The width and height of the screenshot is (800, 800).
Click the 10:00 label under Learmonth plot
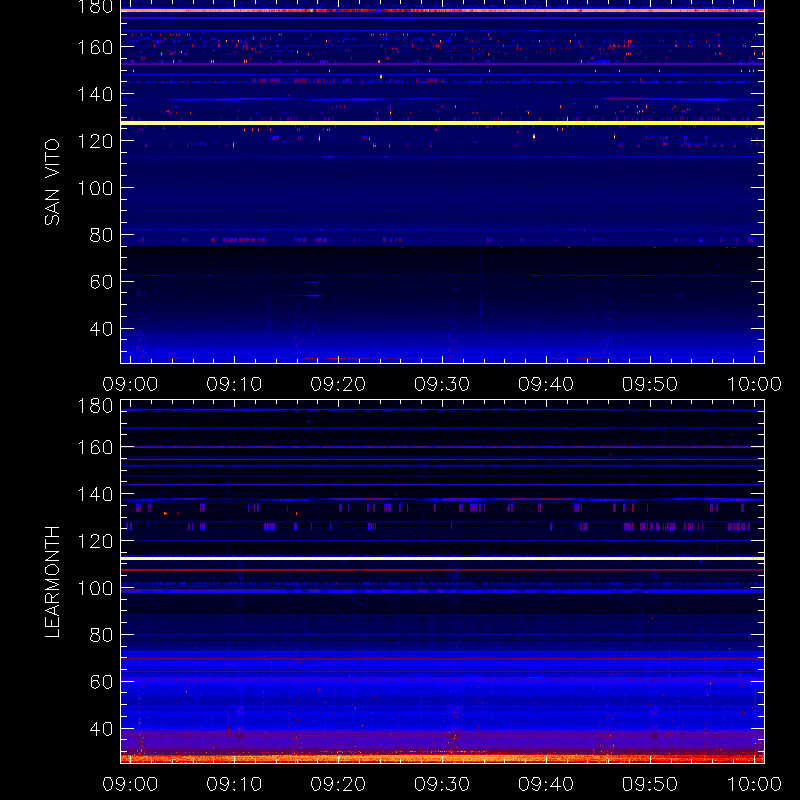[x=754, y=784]
